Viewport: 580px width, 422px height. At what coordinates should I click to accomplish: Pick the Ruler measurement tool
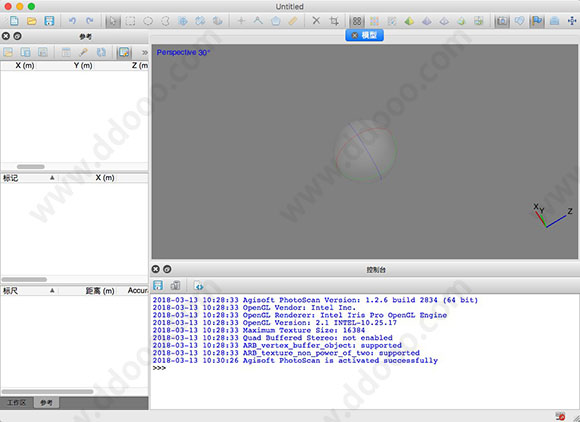293,21
